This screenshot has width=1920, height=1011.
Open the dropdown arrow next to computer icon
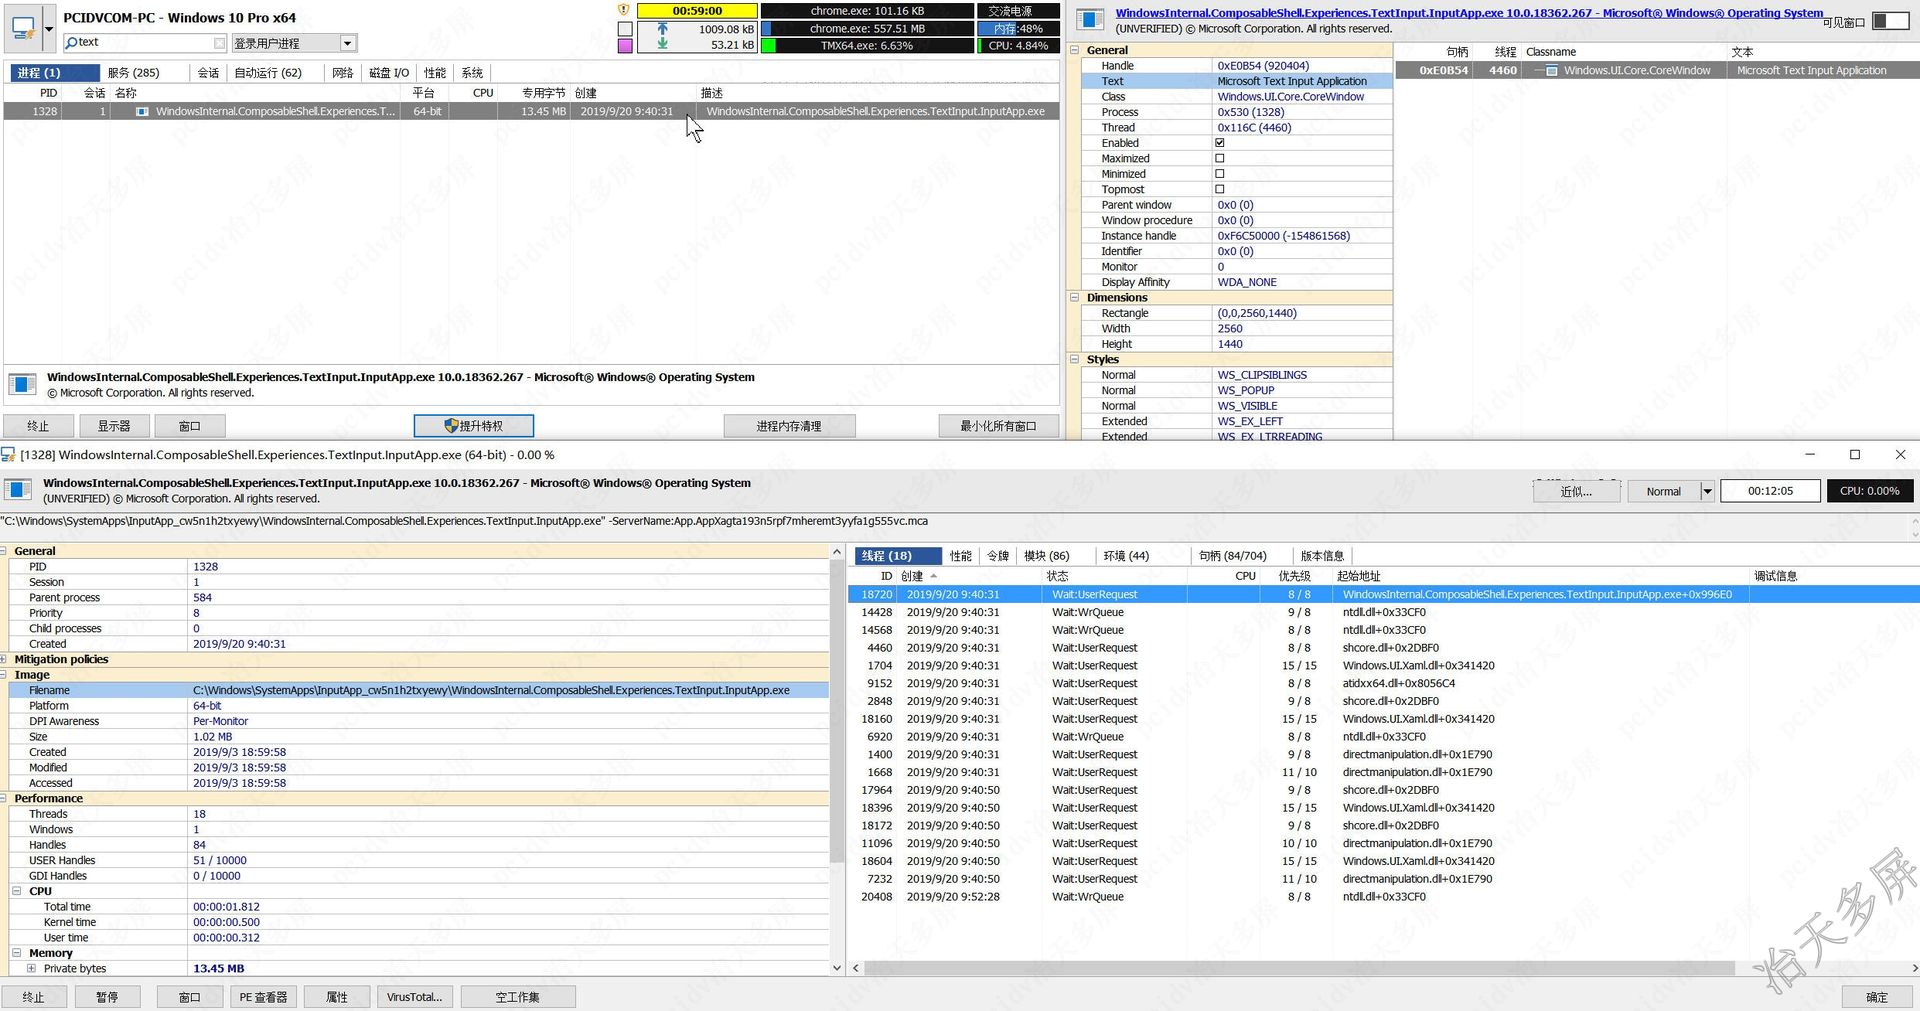click(49, 28)
